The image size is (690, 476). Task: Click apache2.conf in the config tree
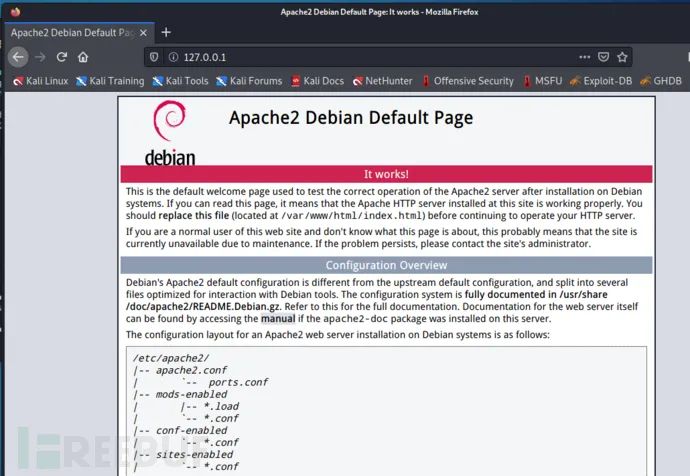coord(191,370)
